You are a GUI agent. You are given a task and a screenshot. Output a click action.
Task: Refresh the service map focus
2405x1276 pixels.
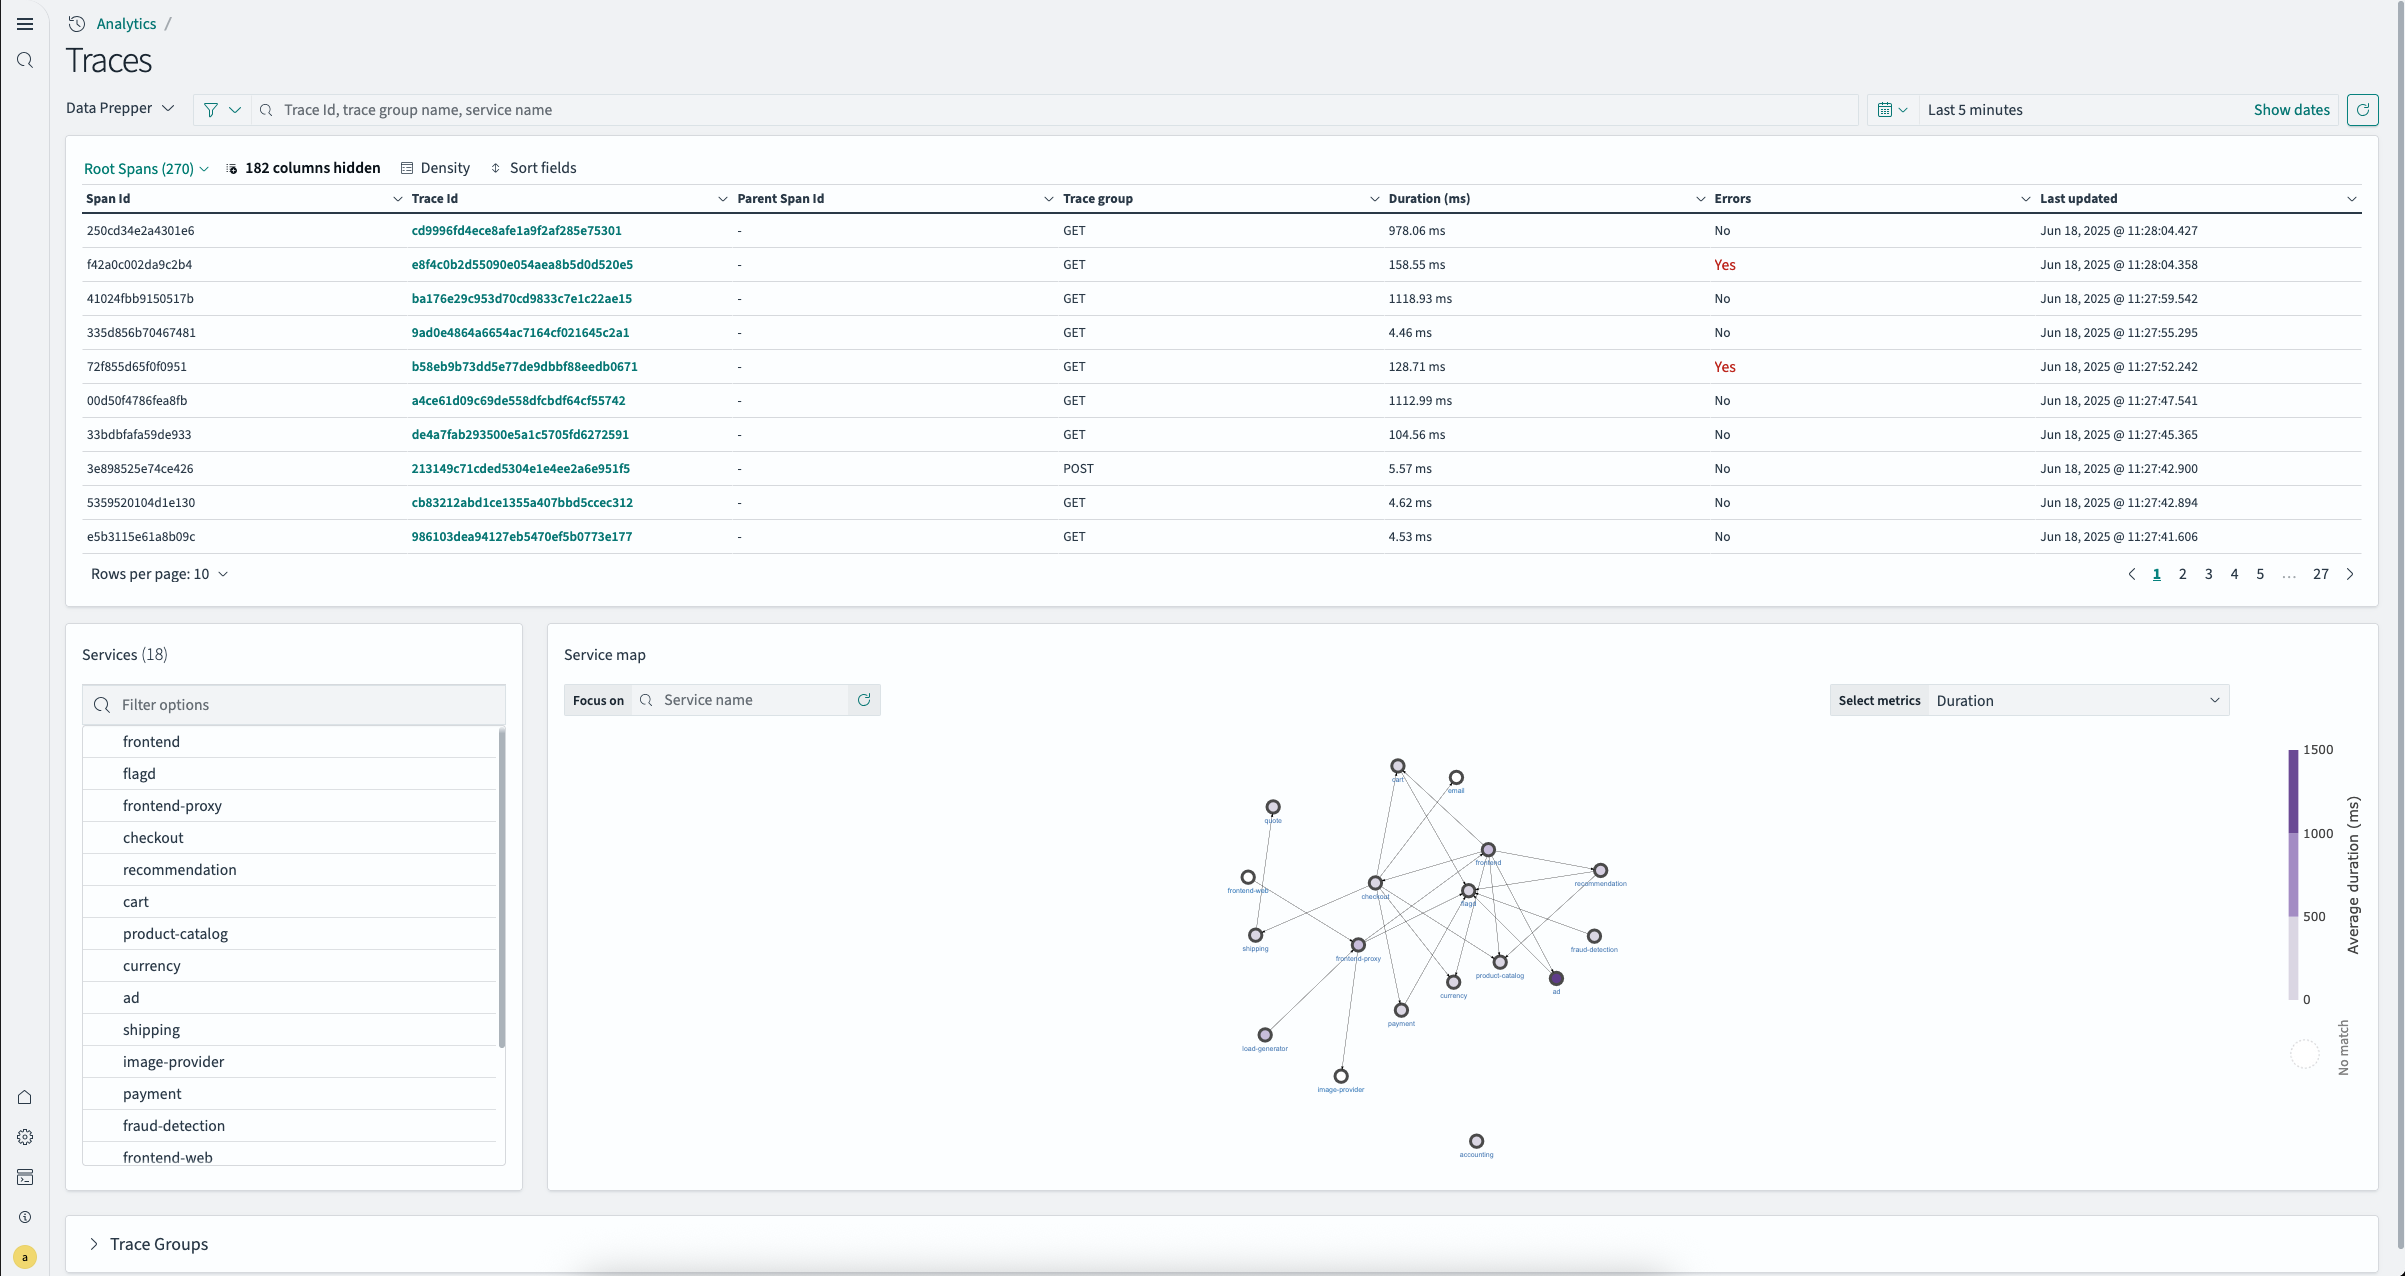click(x=864, y=700)
